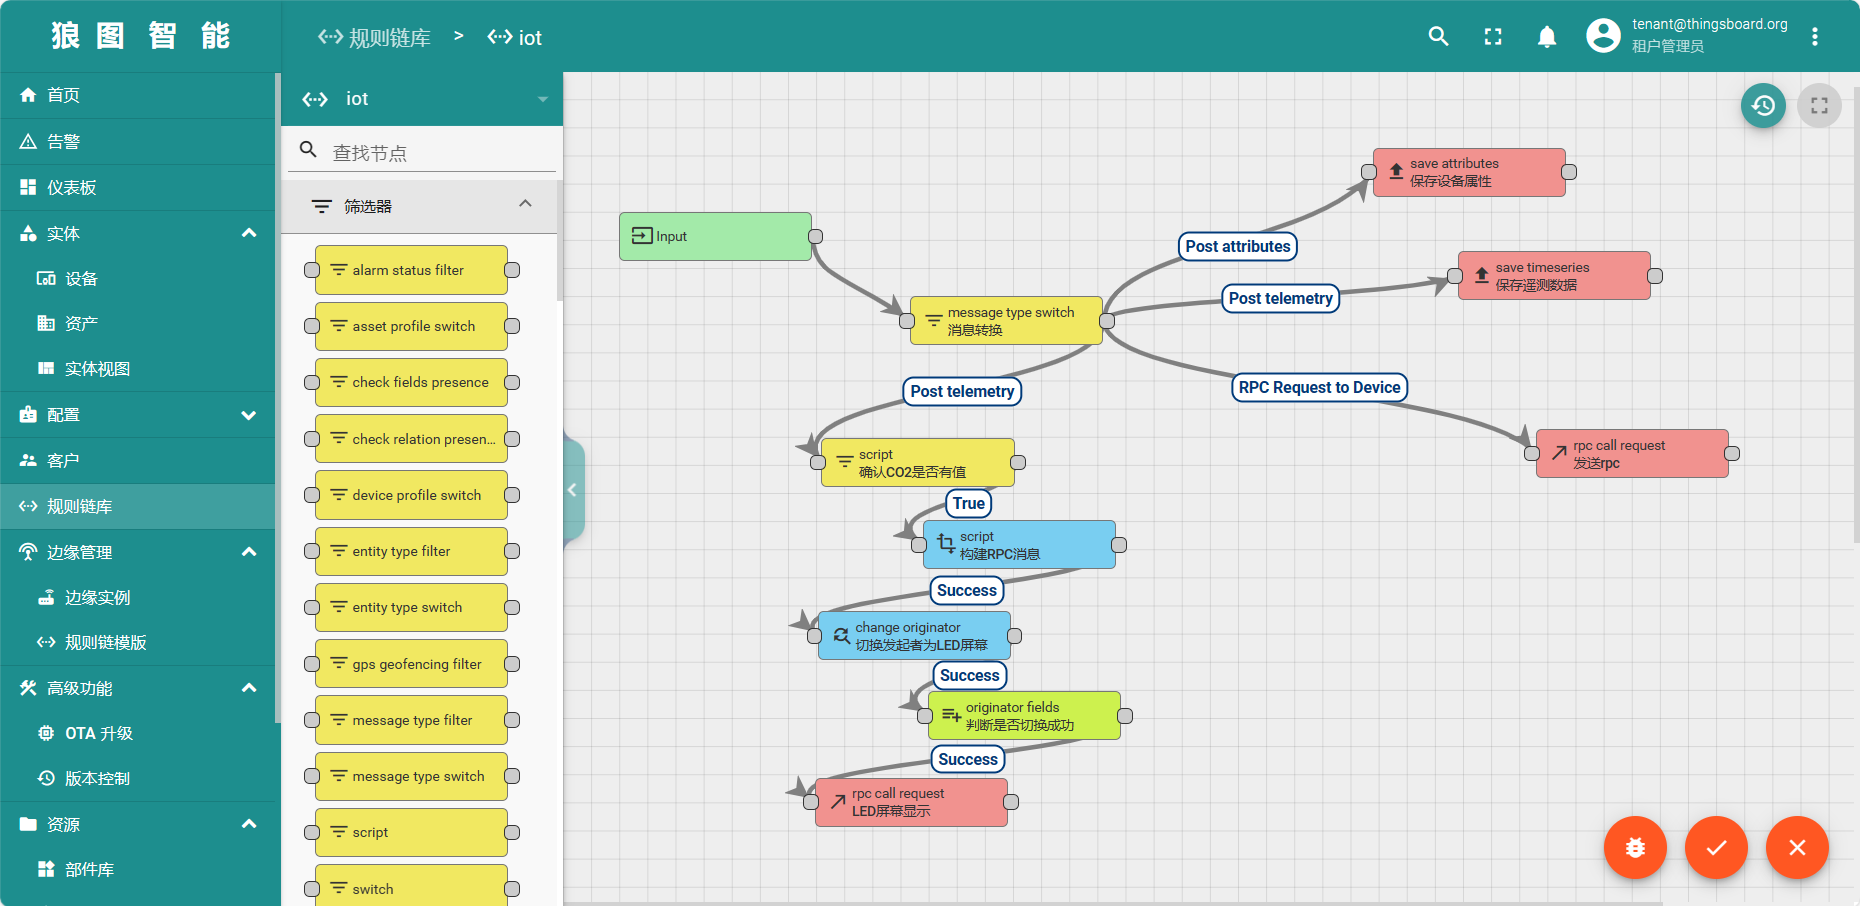Image resolution: width=1860 pixels, height=906 pixels.
Task: Select entity type filter library node
Action: (411, 551)
